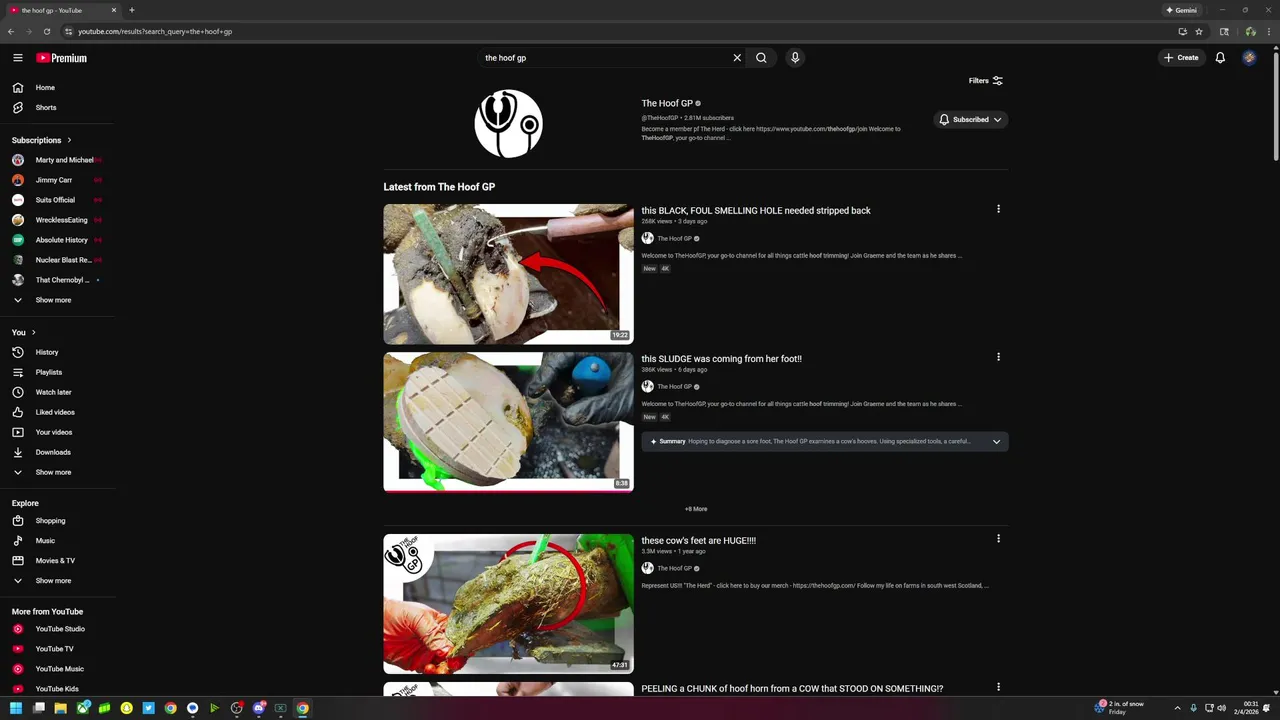This screenshot has height=720, width=1280.
Task: Open Gemini in Chrome
Action: (1181, 10)
